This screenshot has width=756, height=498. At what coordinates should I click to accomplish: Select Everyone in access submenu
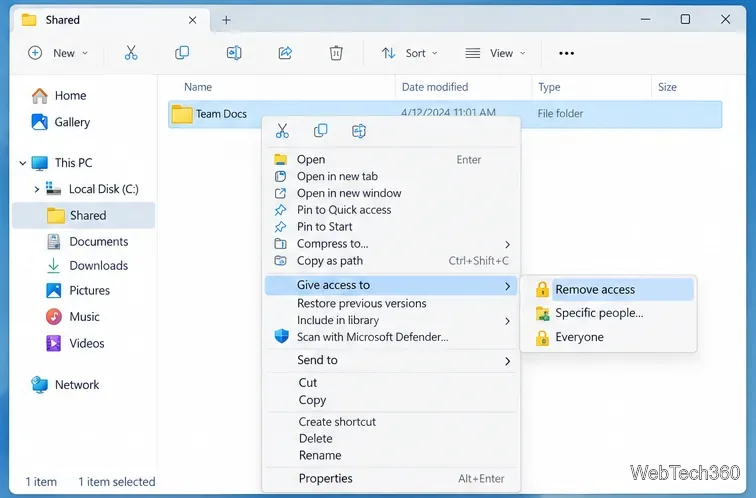pyautogui.click(x=609, y=337)
